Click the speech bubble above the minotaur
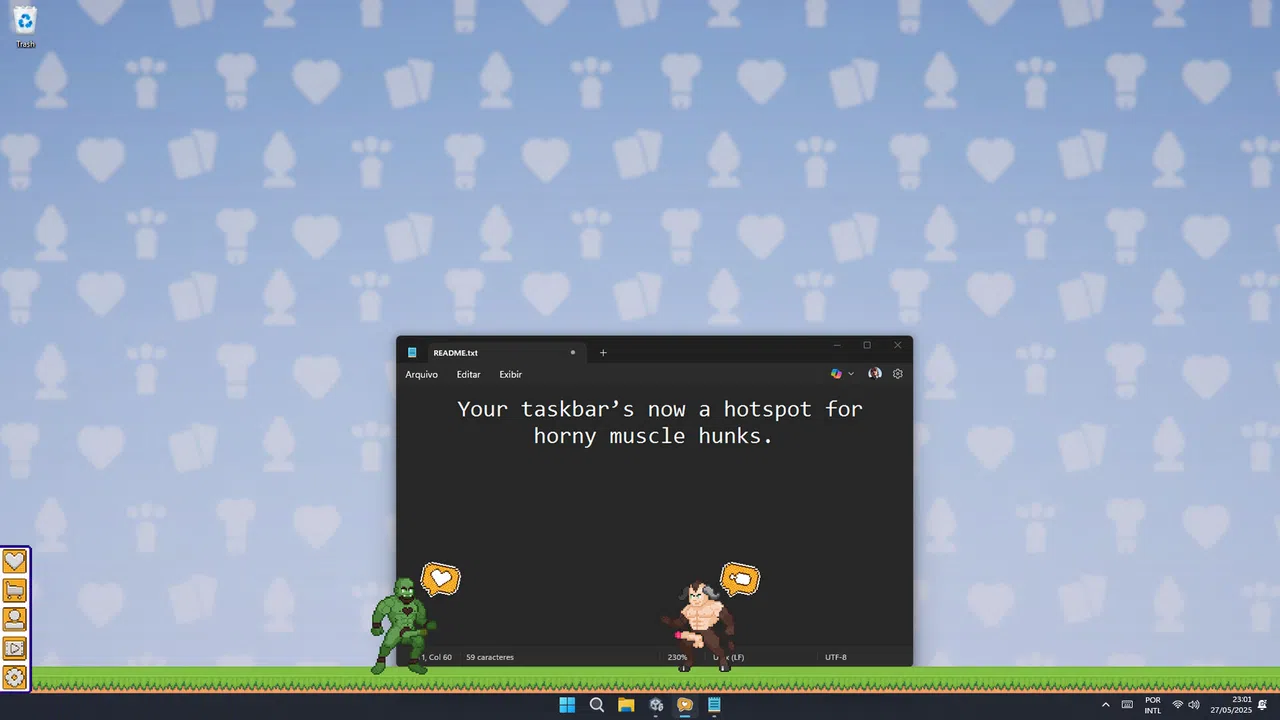 pos(740,578)
